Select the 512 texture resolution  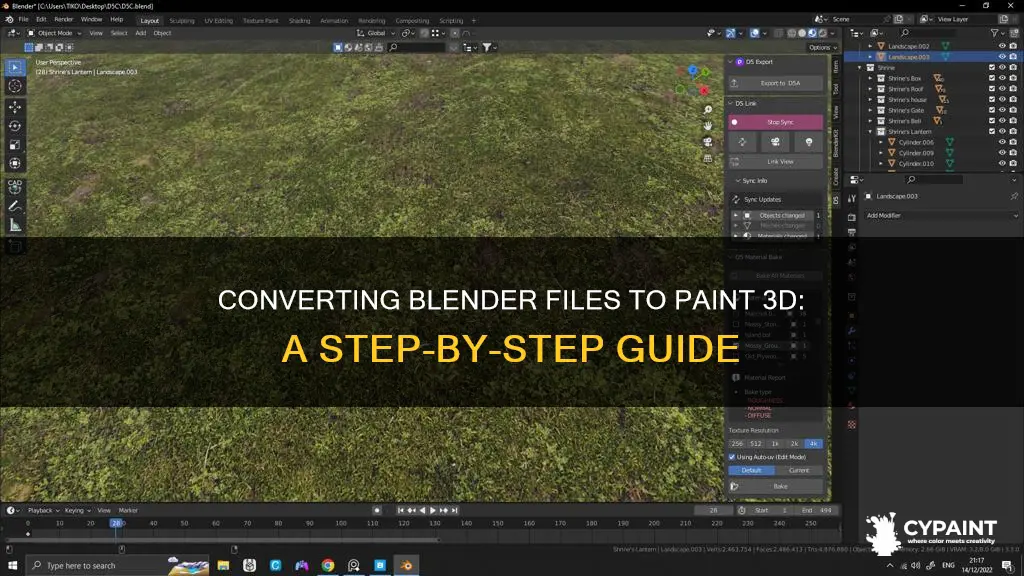point(756,443)
